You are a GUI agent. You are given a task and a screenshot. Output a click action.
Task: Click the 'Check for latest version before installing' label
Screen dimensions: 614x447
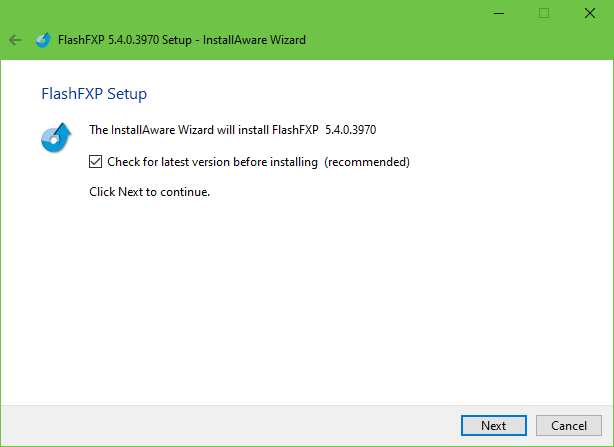[212, 161]
